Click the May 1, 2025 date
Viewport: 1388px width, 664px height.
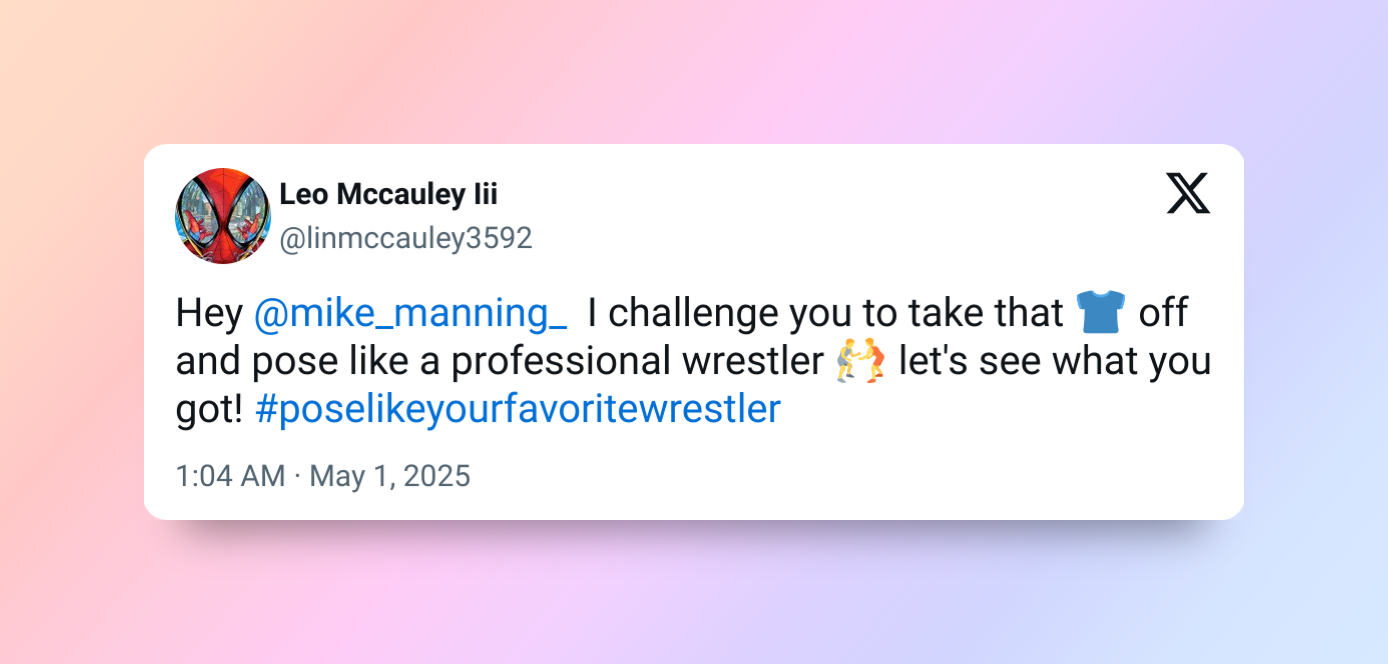[390, 476]
